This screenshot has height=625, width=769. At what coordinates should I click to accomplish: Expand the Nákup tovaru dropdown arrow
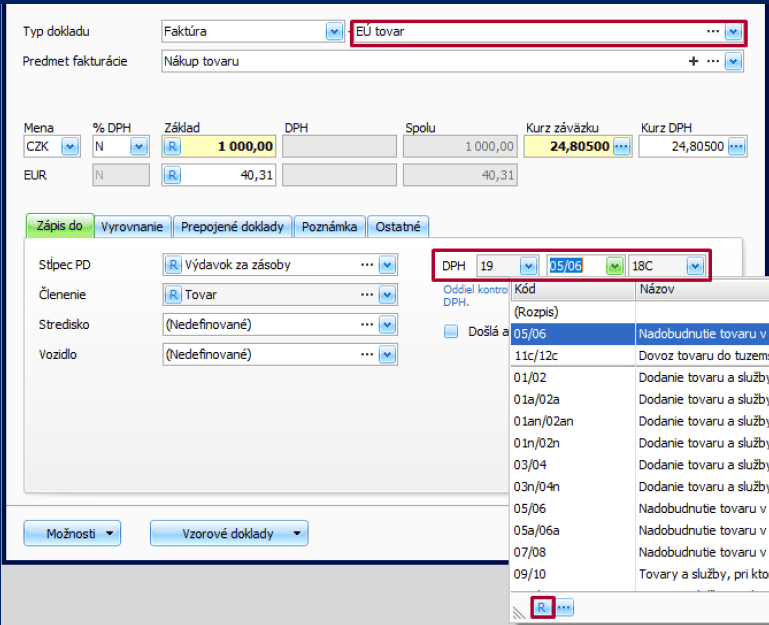[733, 62]
